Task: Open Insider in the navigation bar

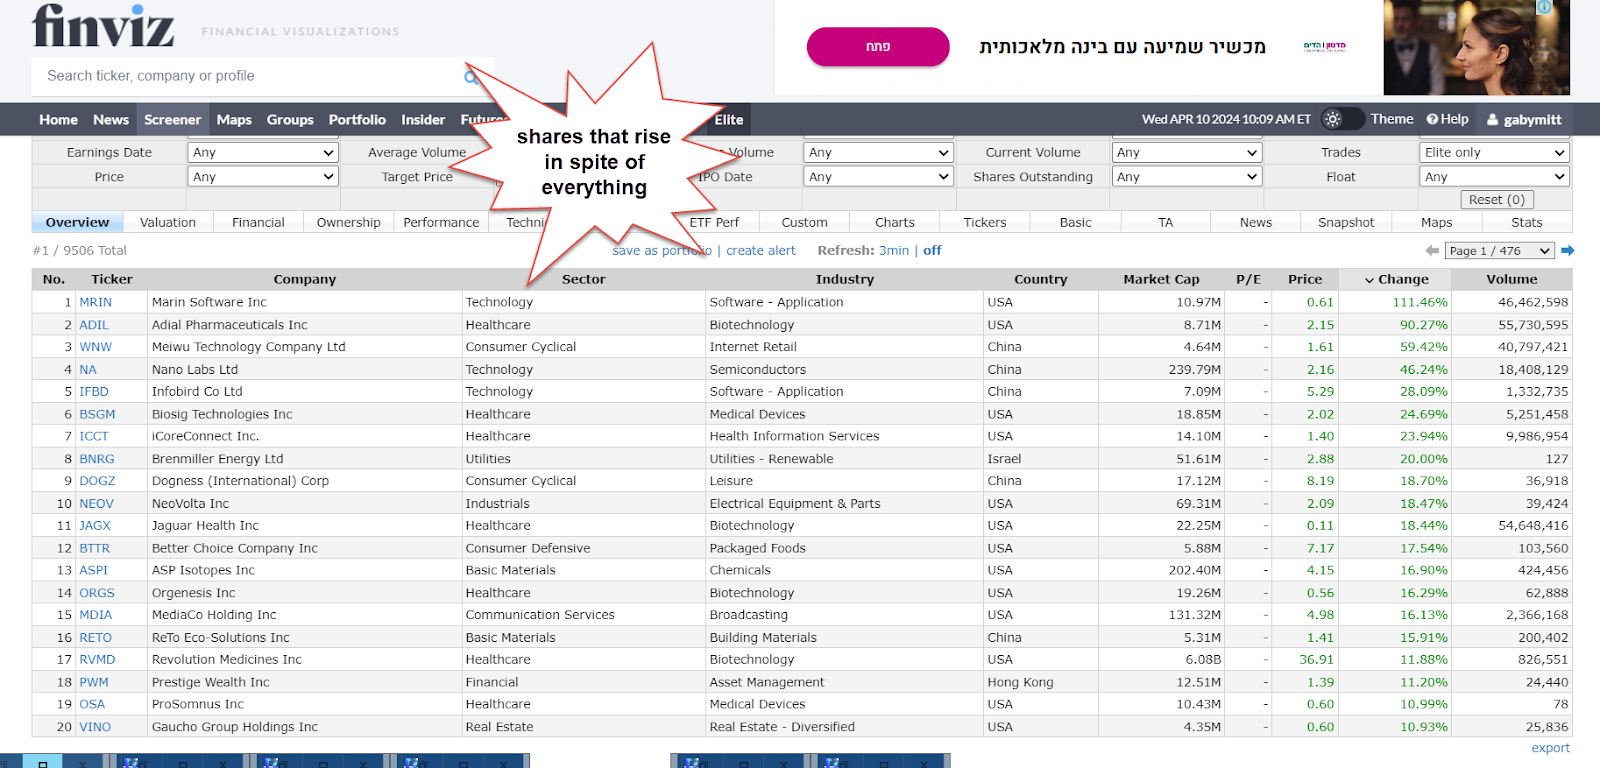Action: (423, 120)
